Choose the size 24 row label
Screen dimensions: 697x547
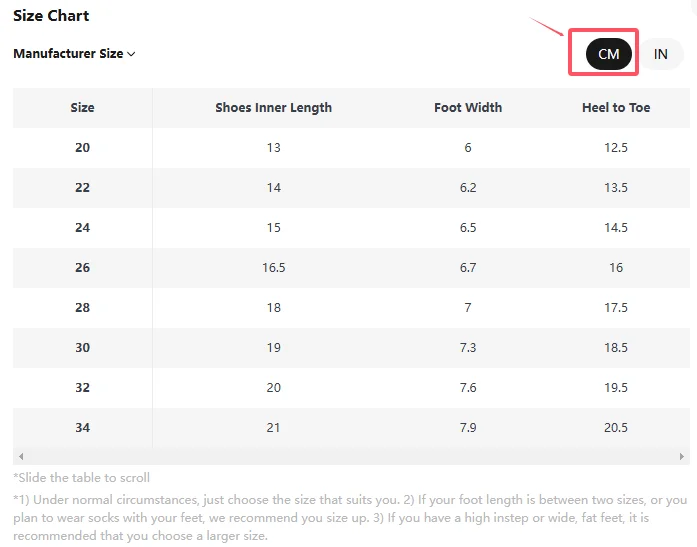tap(82, 228)
